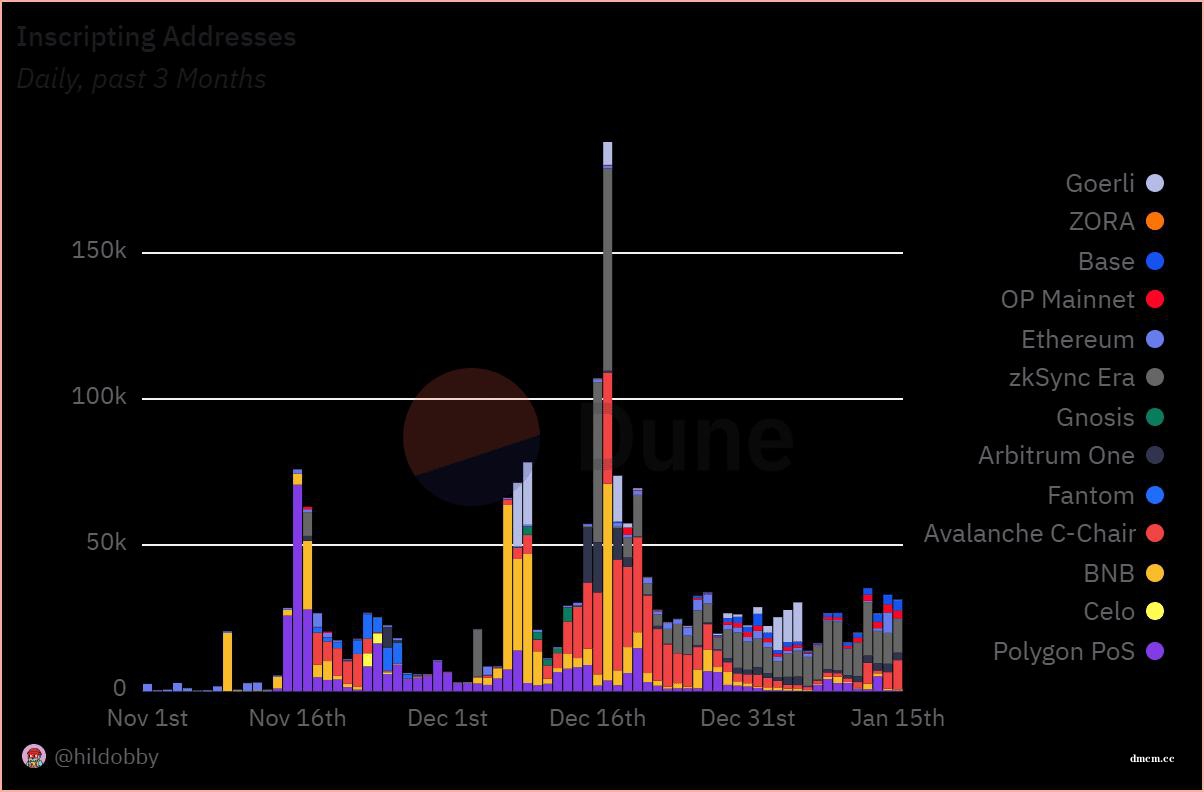Click the Celo yellow legend dot
This screenshot has height=792, width=1204.
click(x=1155, y=612)
